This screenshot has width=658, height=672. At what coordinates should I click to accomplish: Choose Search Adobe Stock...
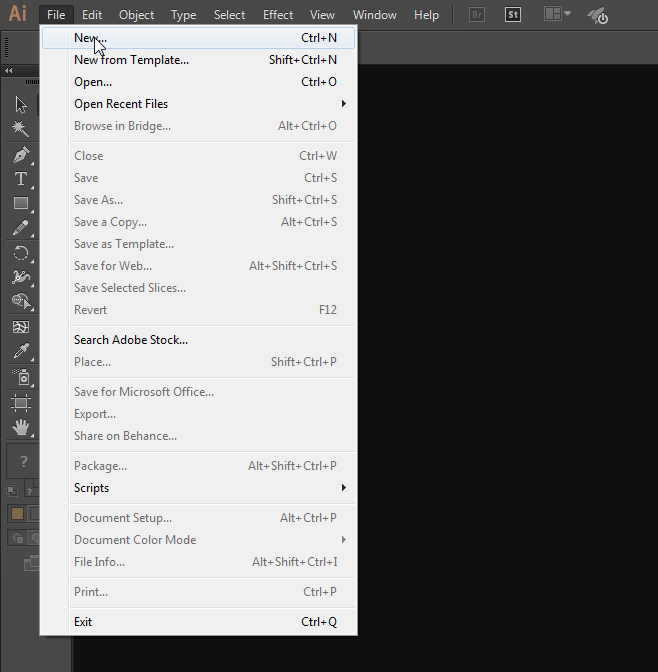coord(198,340)
